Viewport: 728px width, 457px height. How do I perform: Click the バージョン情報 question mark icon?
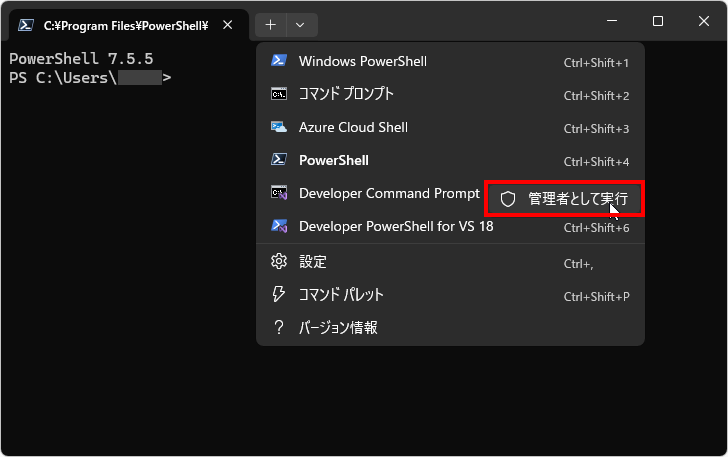pos(280,327)
